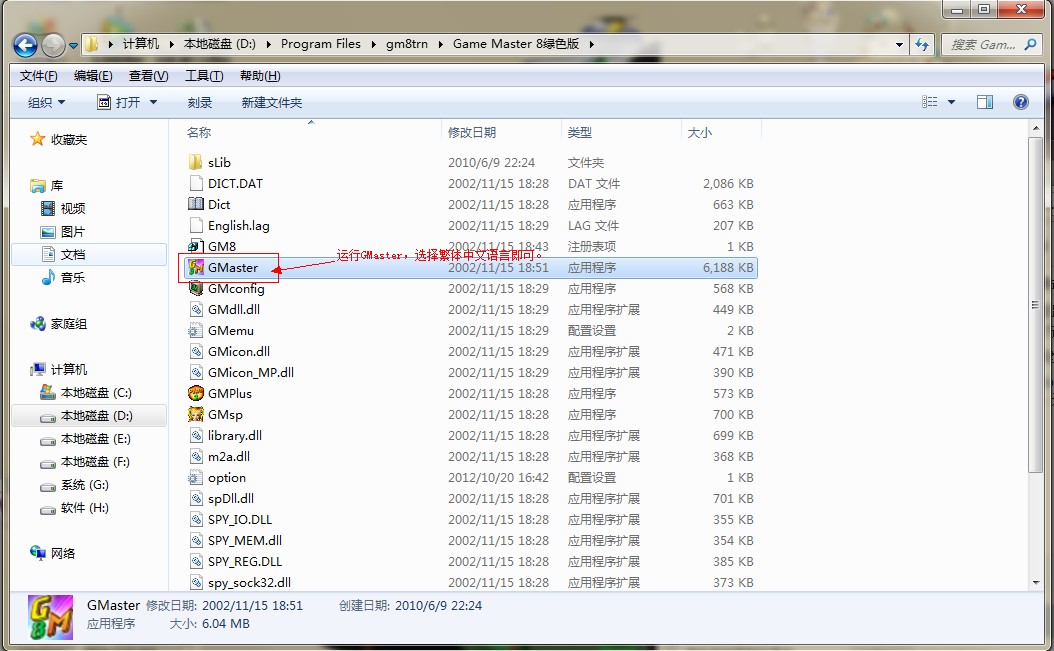Select 库 in the navigation pane
Screen dimensions: 1054x651
pyautogui.click(x=56, y=186)
